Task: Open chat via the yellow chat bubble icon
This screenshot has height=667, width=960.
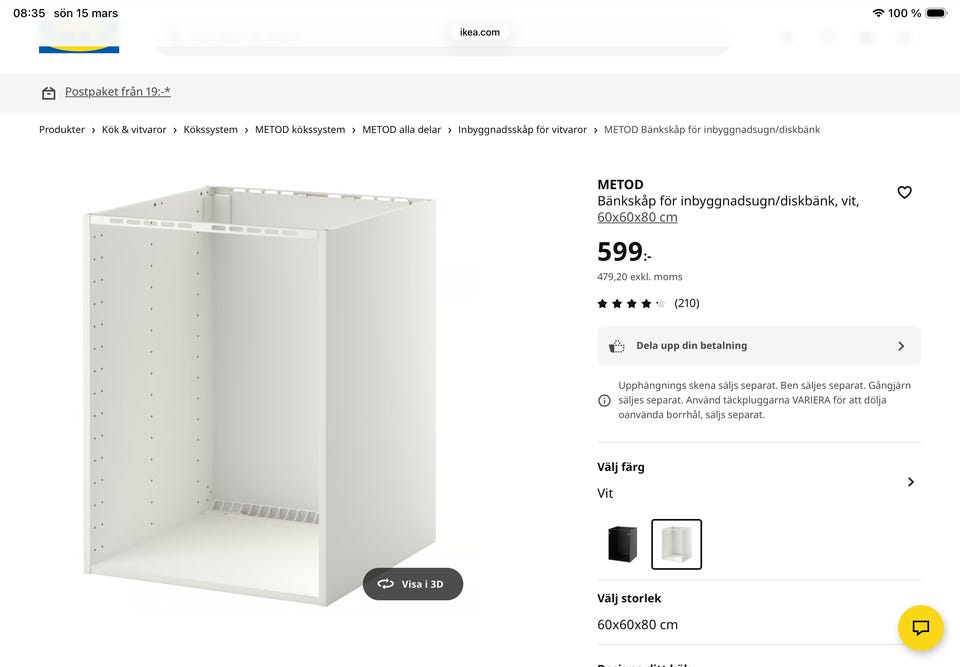Action: pyautogui.click(x=919, y=628)
